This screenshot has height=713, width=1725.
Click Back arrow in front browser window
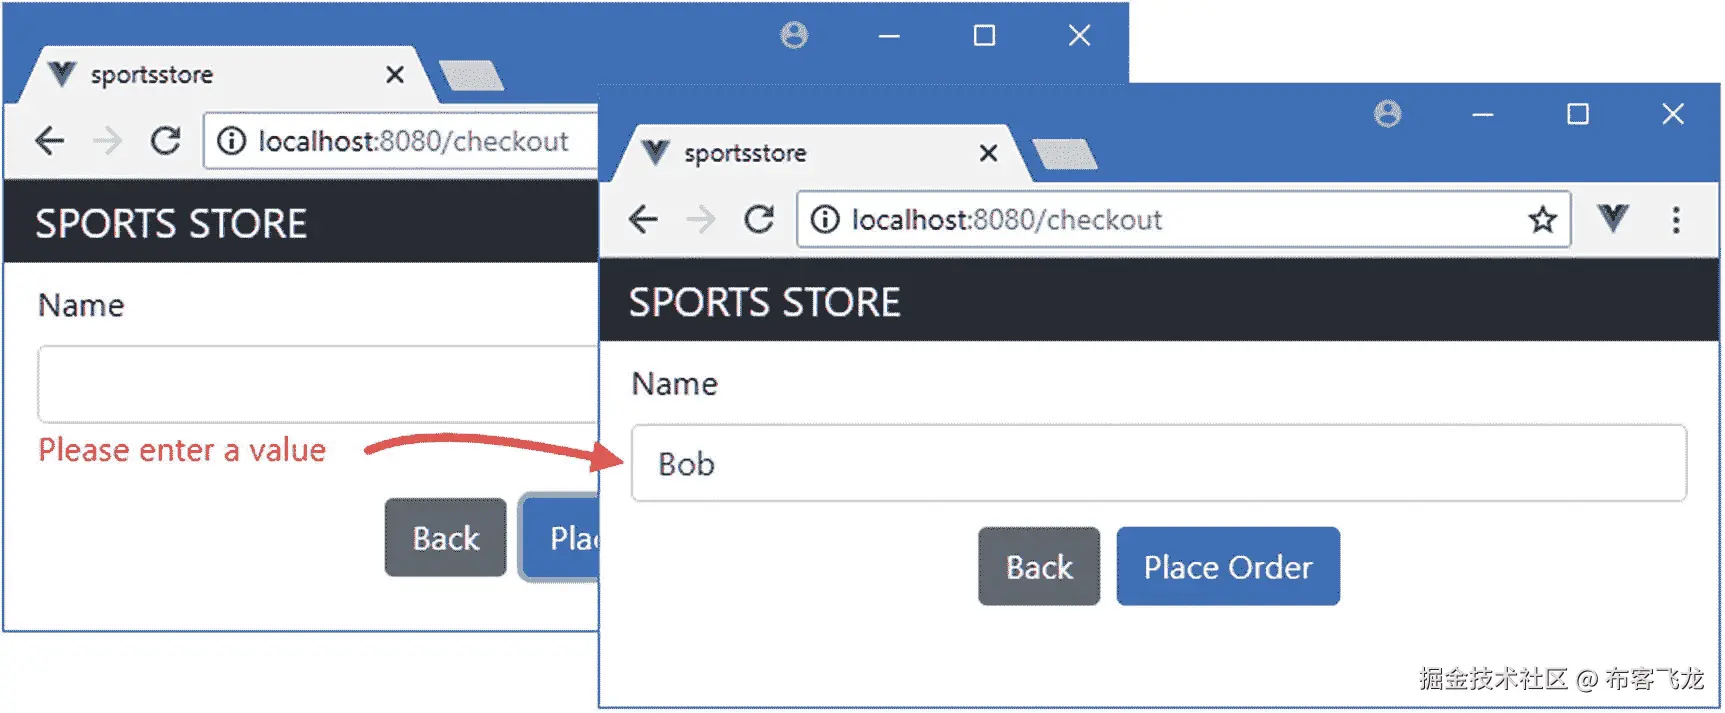(643, 219)
